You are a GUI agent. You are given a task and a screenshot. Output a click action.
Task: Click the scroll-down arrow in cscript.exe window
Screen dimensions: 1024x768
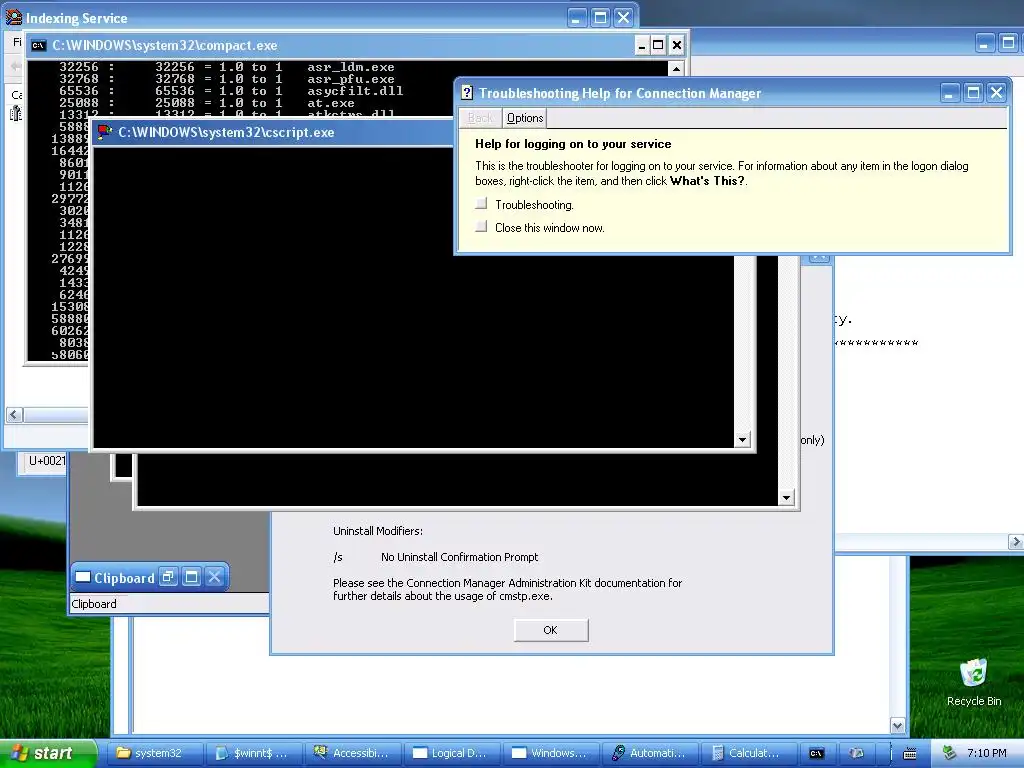click(x=742, y=440)
